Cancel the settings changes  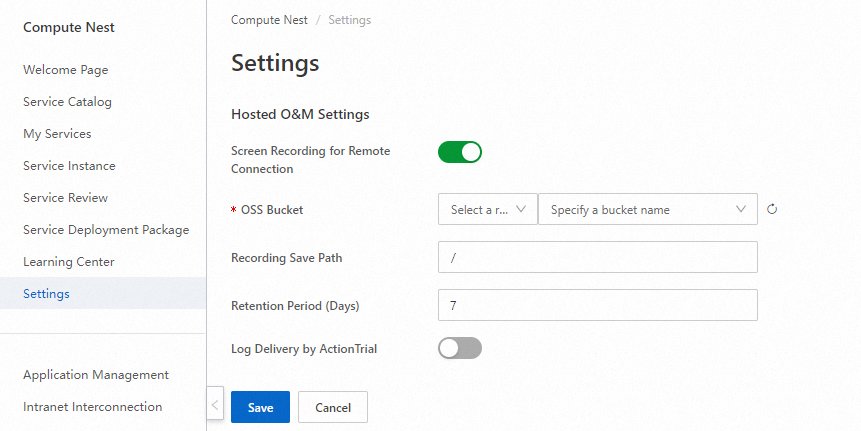click(x=333, y=408)
